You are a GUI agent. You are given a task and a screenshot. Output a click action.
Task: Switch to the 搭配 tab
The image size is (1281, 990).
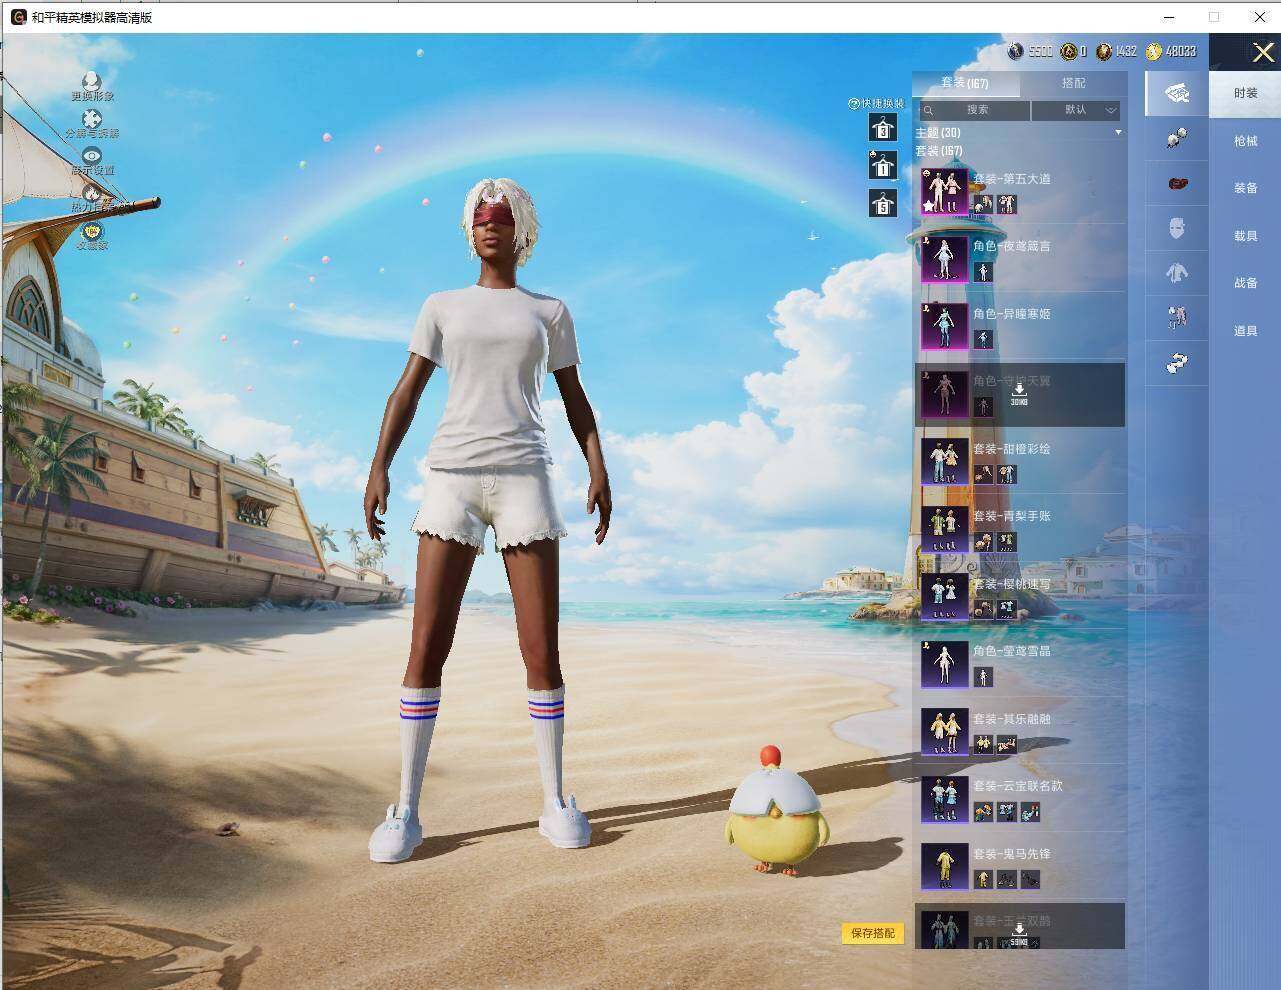[x=1073, y=83]
